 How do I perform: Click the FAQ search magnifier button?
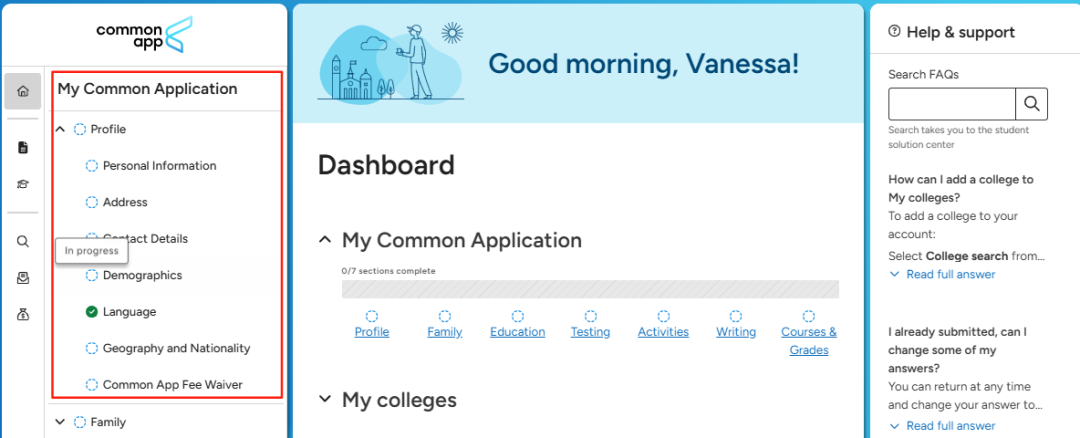[x=1032, y=103]
